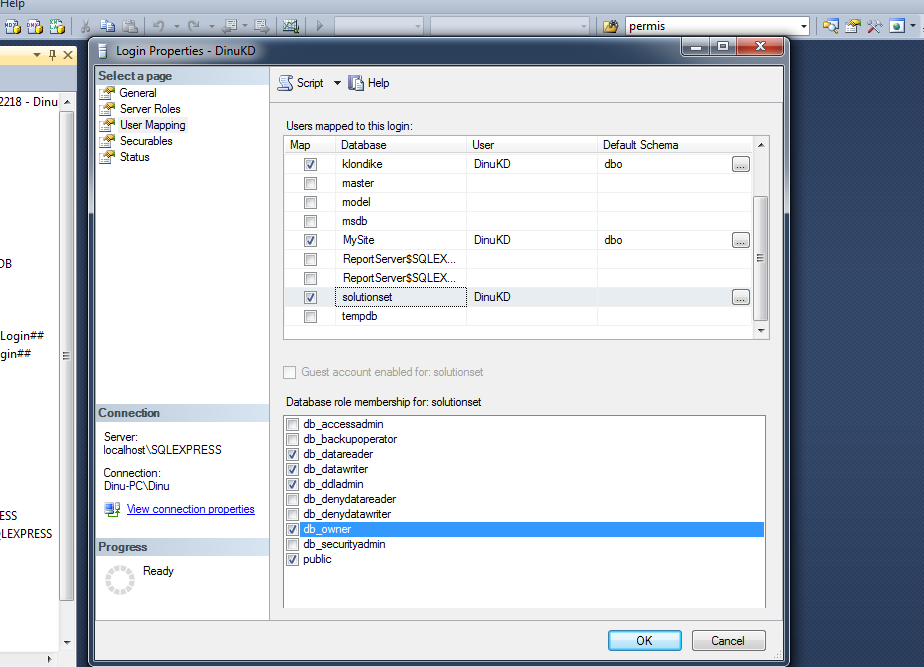Uncheck the db_owner role membership
The height and width of the screenshot is (667, 924).
click(291, 529)
